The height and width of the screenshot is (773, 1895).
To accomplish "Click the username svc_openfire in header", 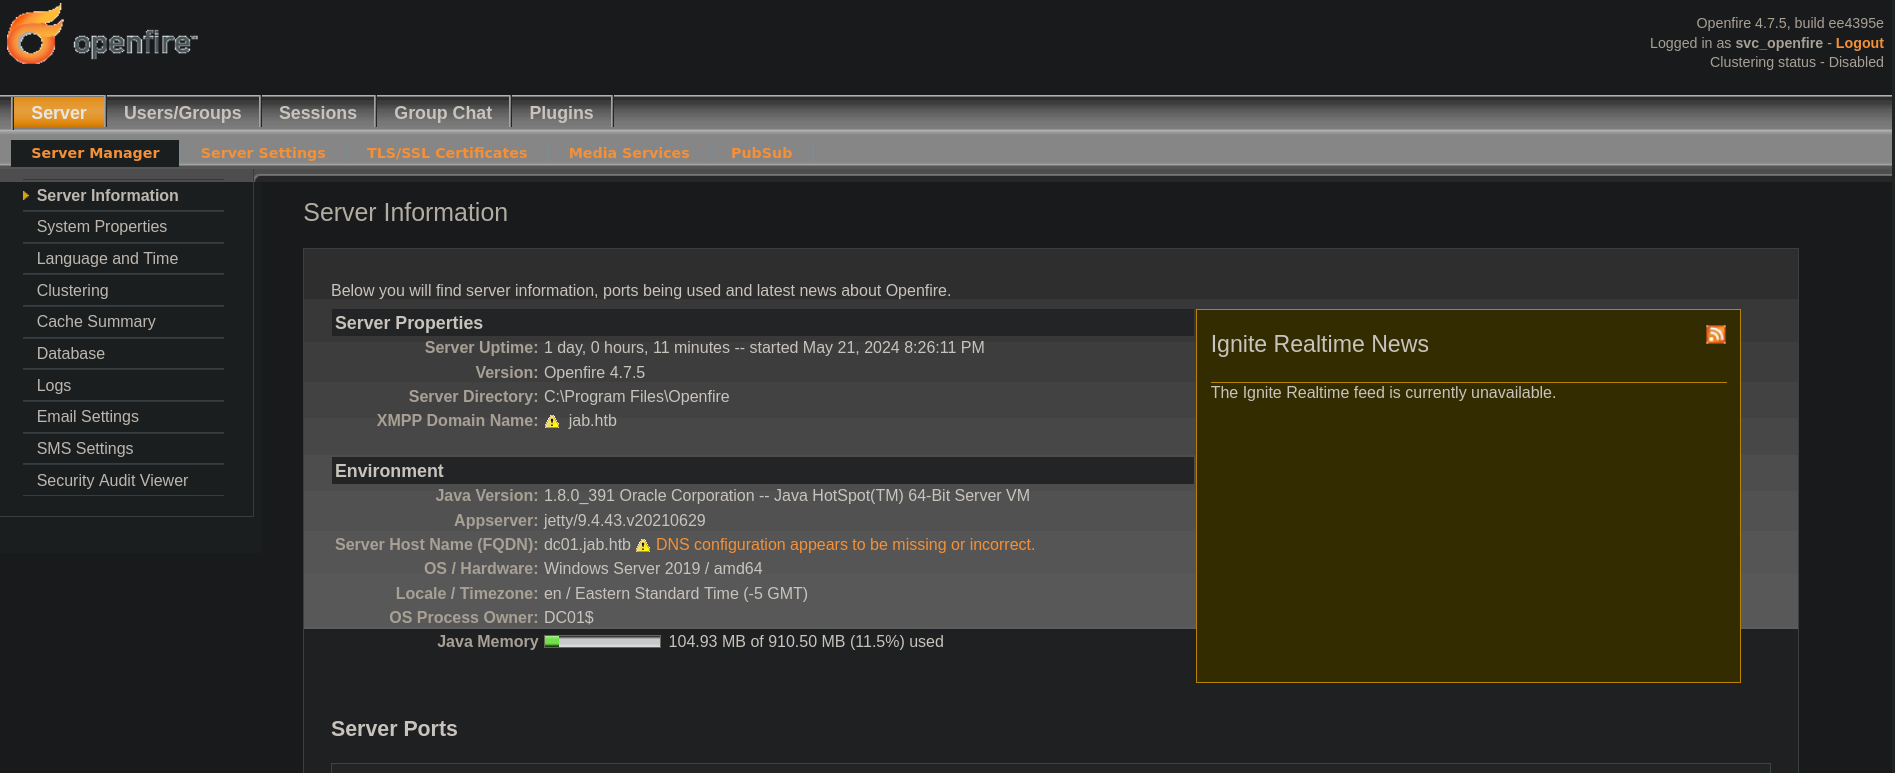I will click(x=1778, y=43).
